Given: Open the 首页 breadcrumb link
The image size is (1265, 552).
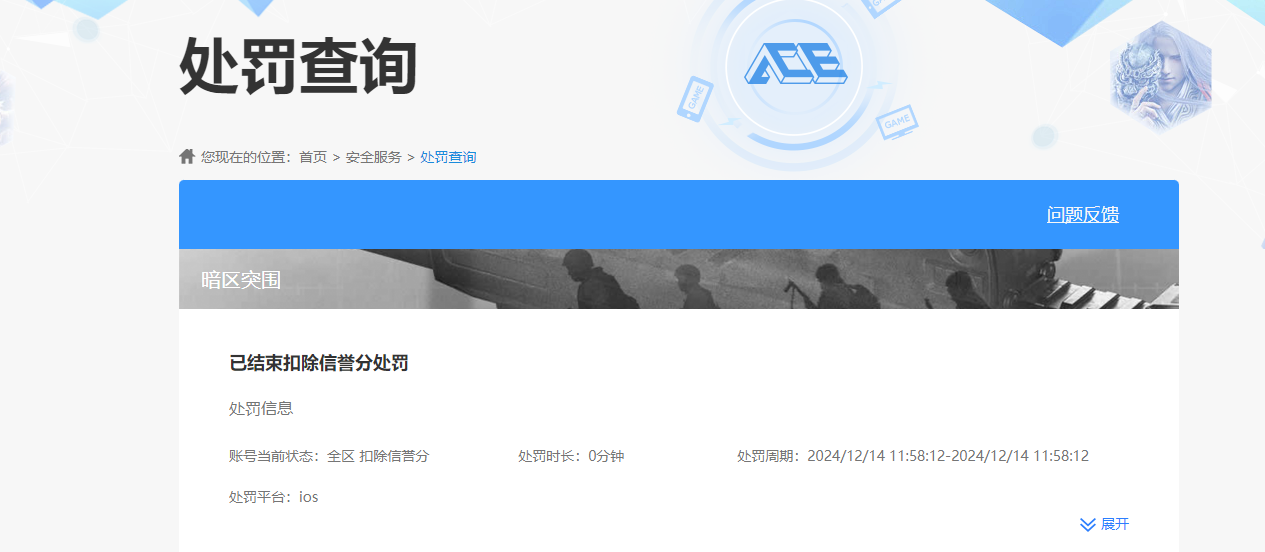Looking at the screenshot, I should tap(313, 157).
